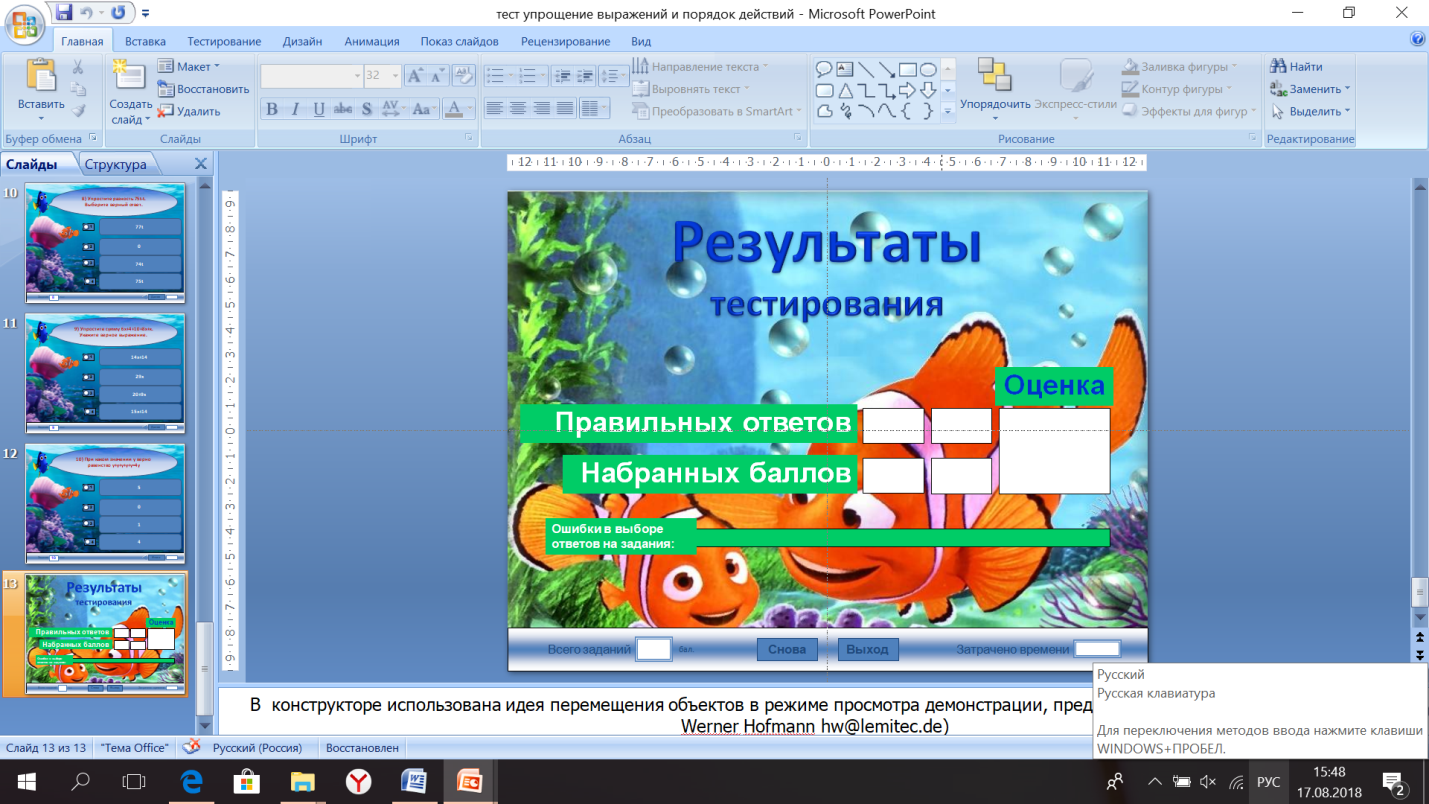Screen dimensions: 1429x804
Task: Select the isosceles triangle shape
Action: click(845, 90)
